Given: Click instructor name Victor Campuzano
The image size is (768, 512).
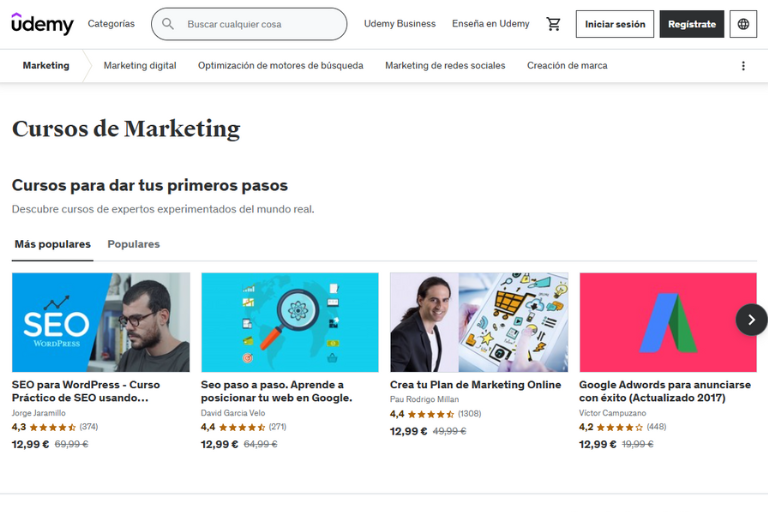Looking at the screenshot, I should pyautogui.click(x=613, y=413).
